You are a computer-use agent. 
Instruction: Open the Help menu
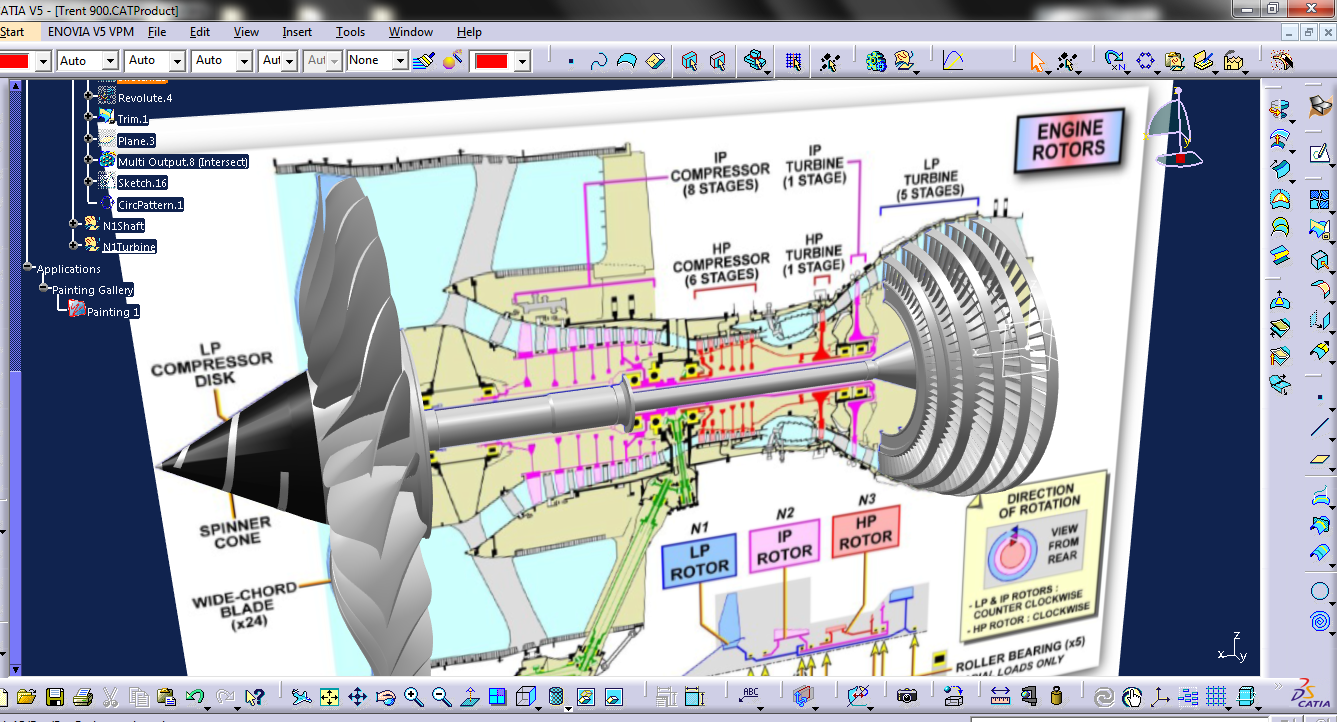(469, 32)
